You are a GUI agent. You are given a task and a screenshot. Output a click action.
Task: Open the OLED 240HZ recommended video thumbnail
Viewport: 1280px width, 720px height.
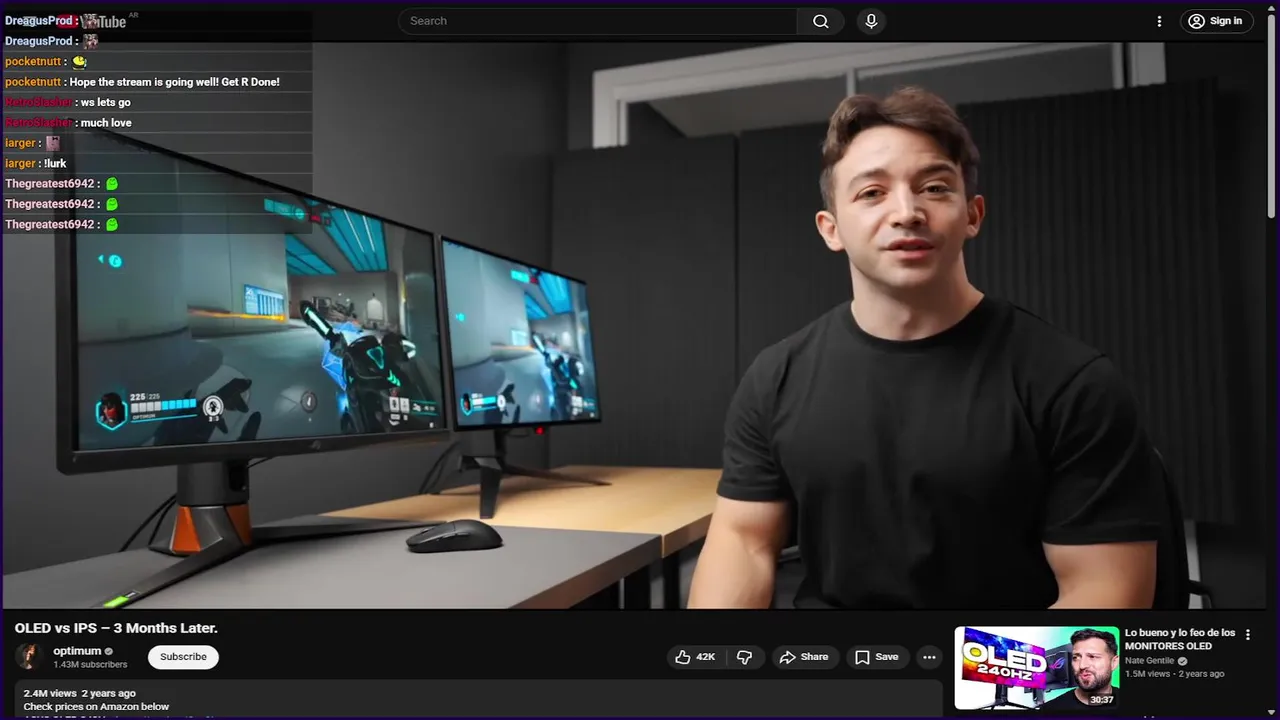(1036, 668)
